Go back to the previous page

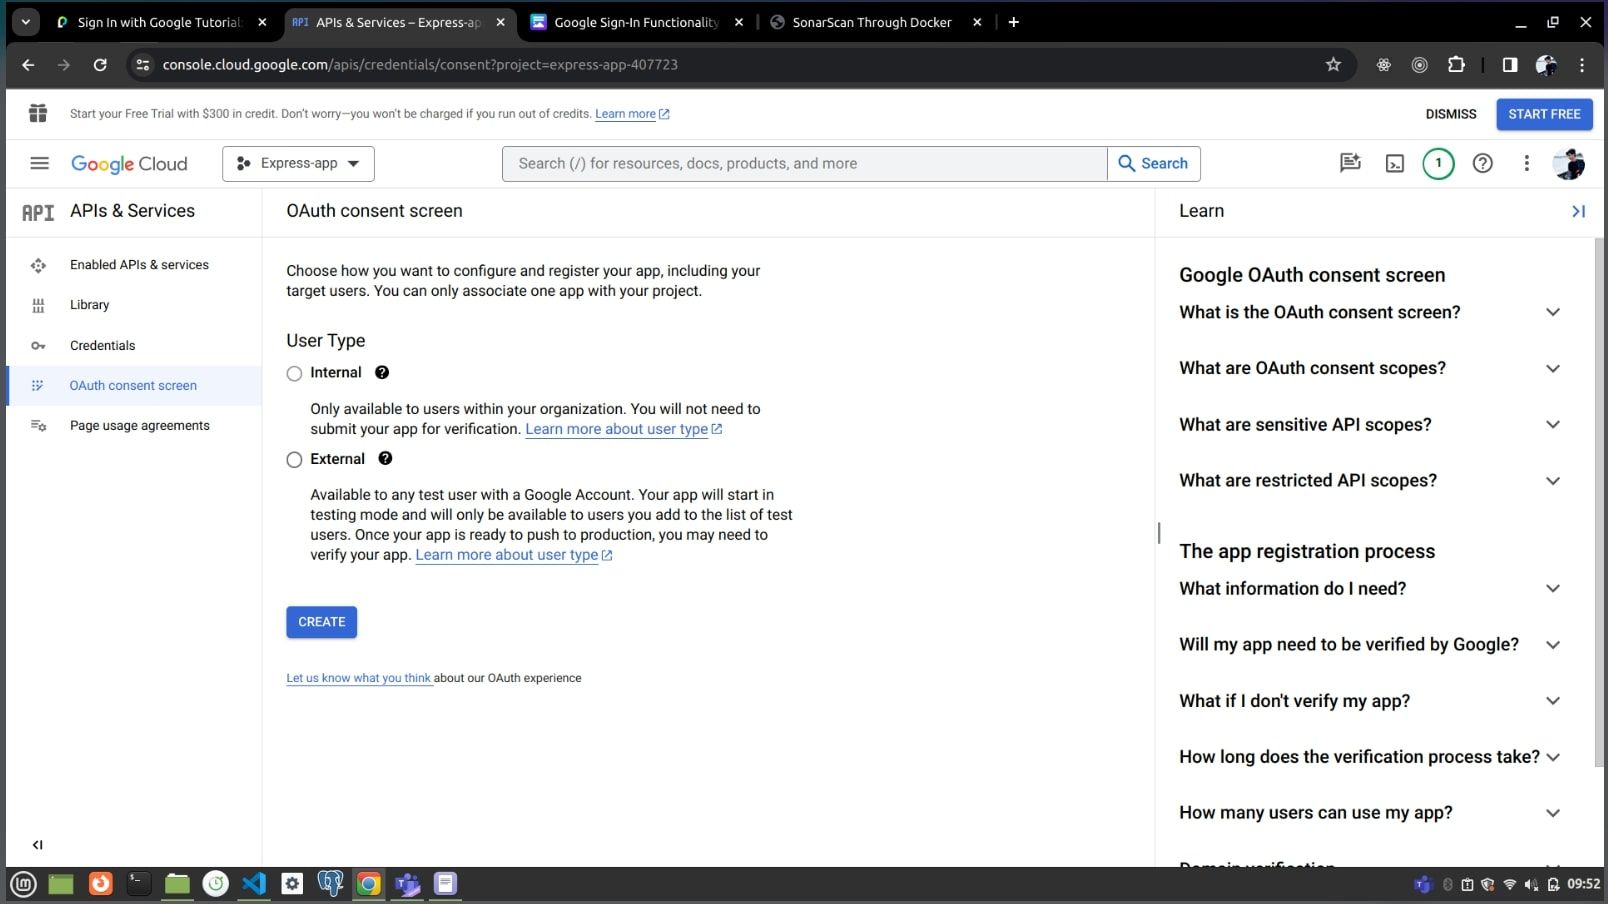pos(28,65)
